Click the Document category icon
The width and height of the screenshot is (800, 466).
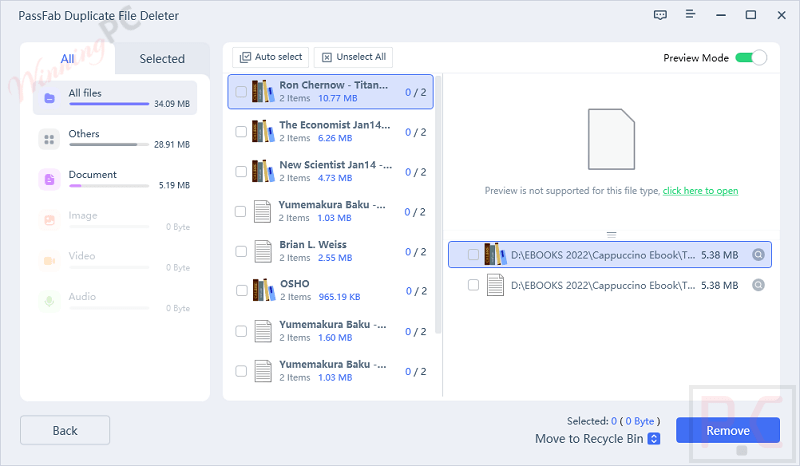pyautogui.click(x=49, y=179)
